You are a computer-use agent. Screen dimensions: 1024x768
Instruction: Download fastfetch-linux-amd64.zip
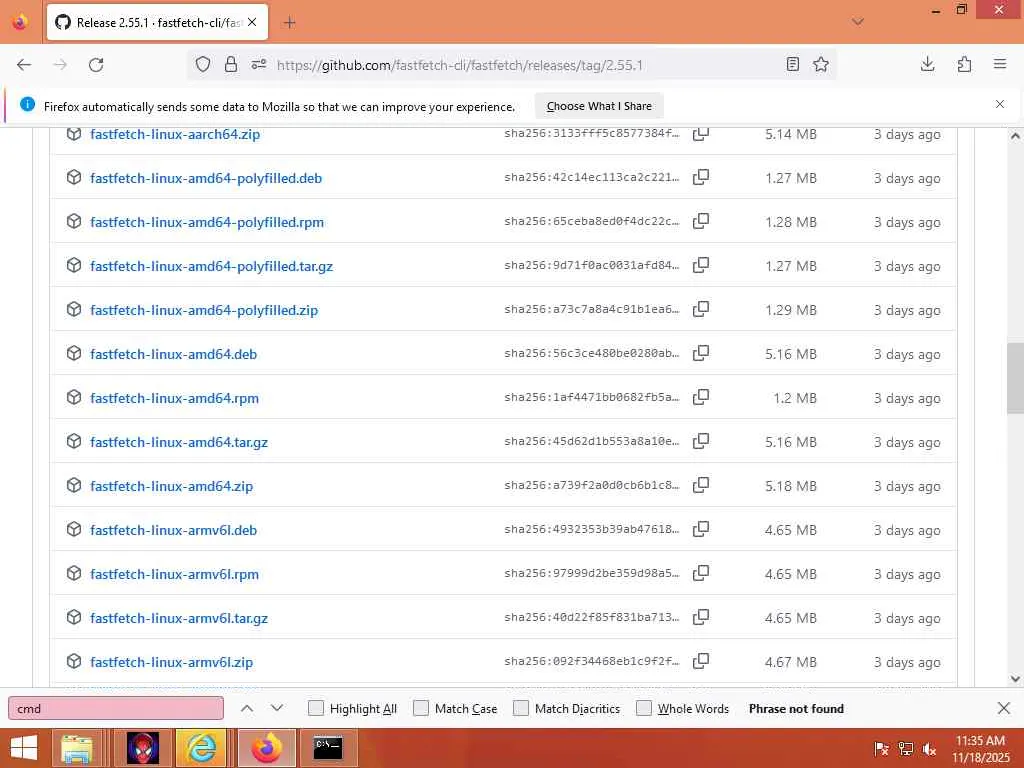171,486
